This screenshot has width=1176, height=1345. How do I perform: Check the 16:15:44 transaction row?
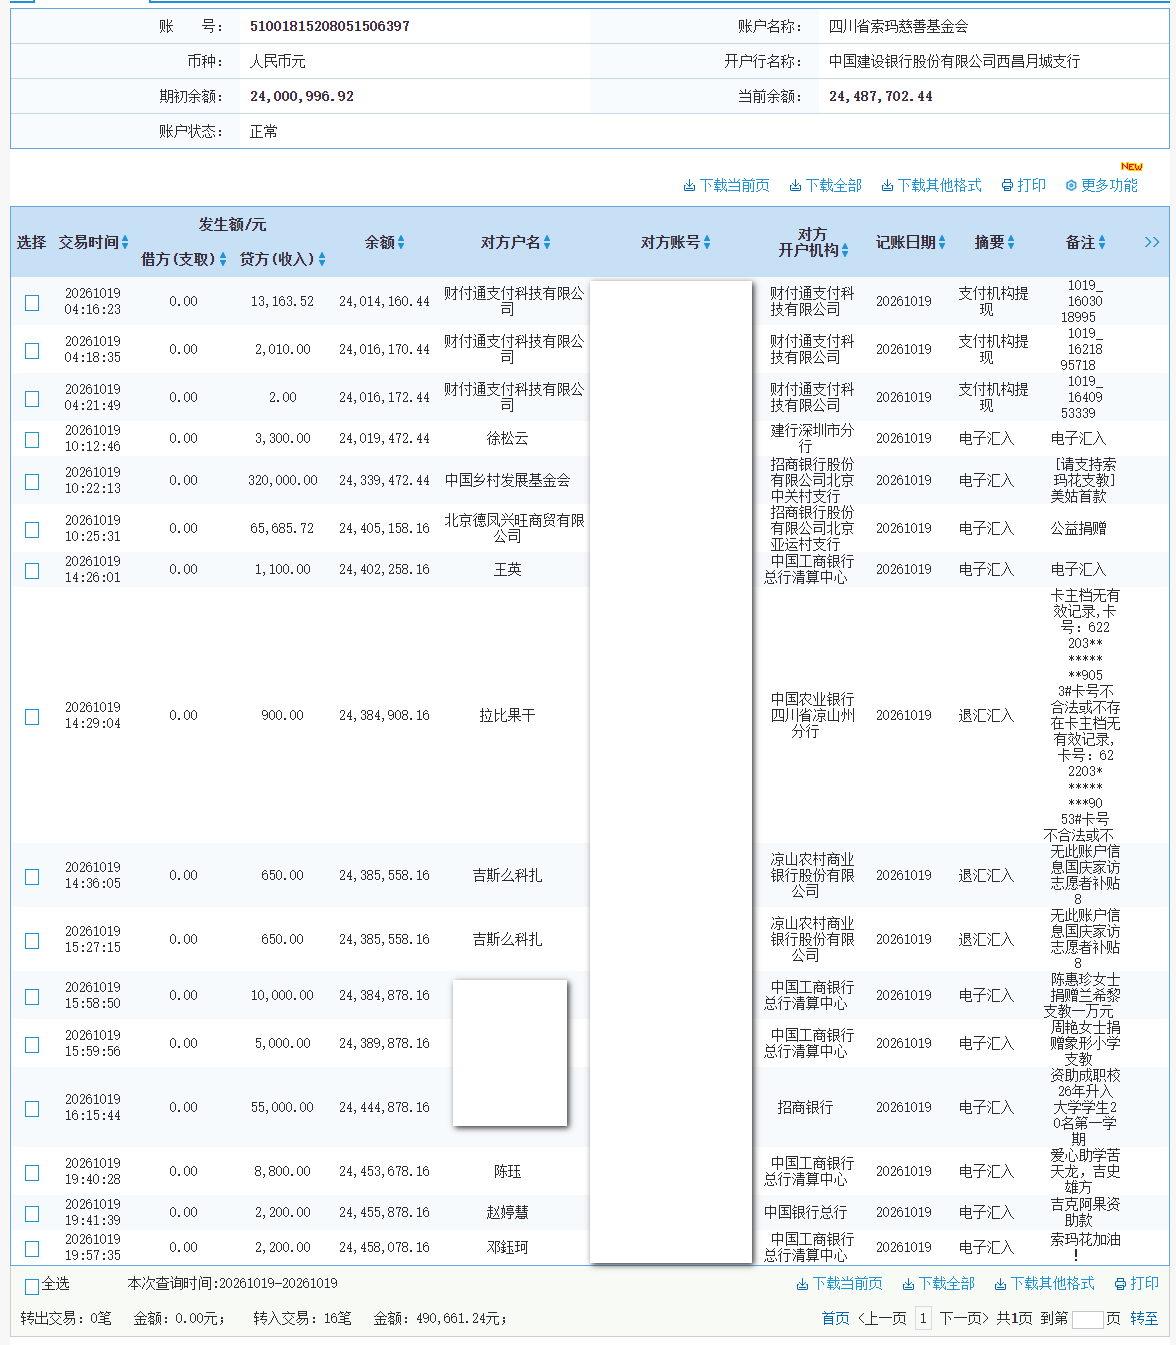point(32,1108)
